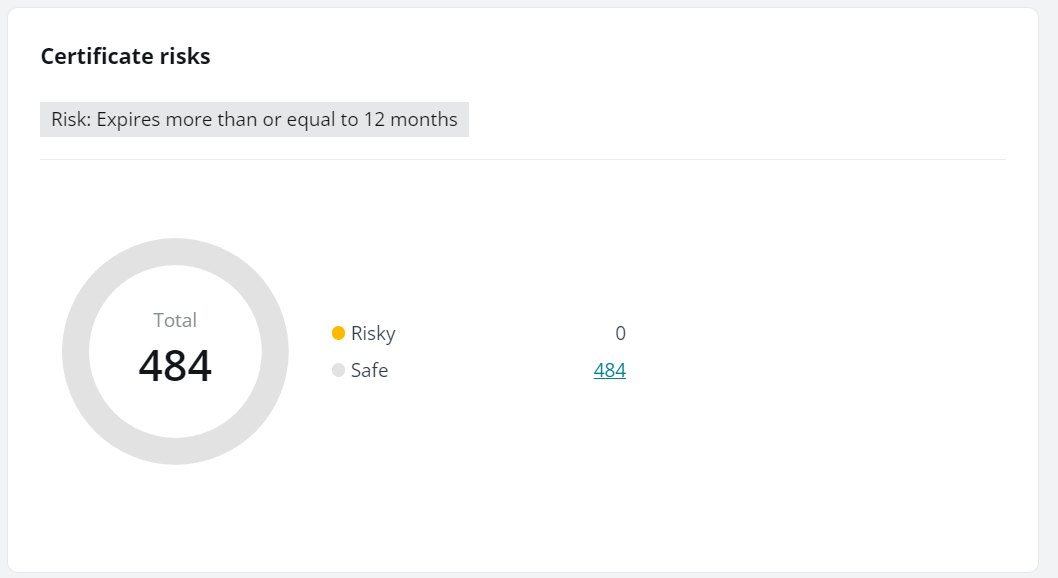
Task: Select the Safe legend label
Action: (369, 371)
